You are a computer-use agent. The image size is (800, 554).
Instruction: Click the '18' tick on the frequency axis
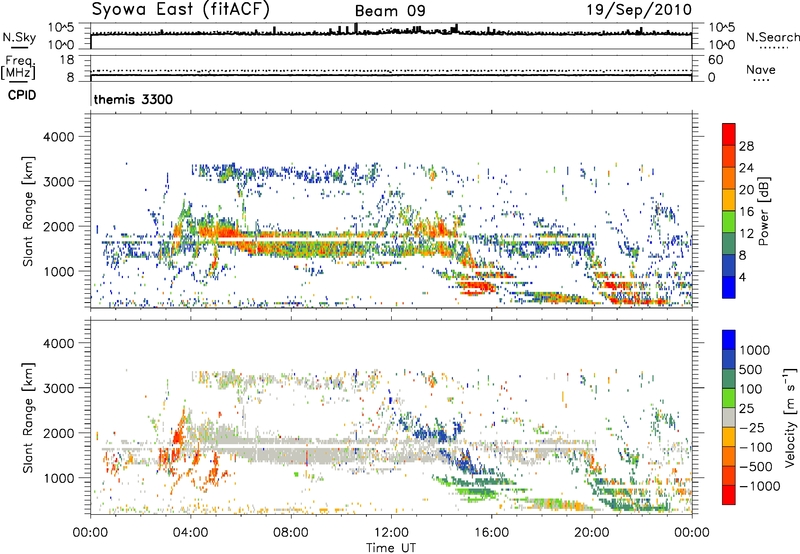(66, 60)
